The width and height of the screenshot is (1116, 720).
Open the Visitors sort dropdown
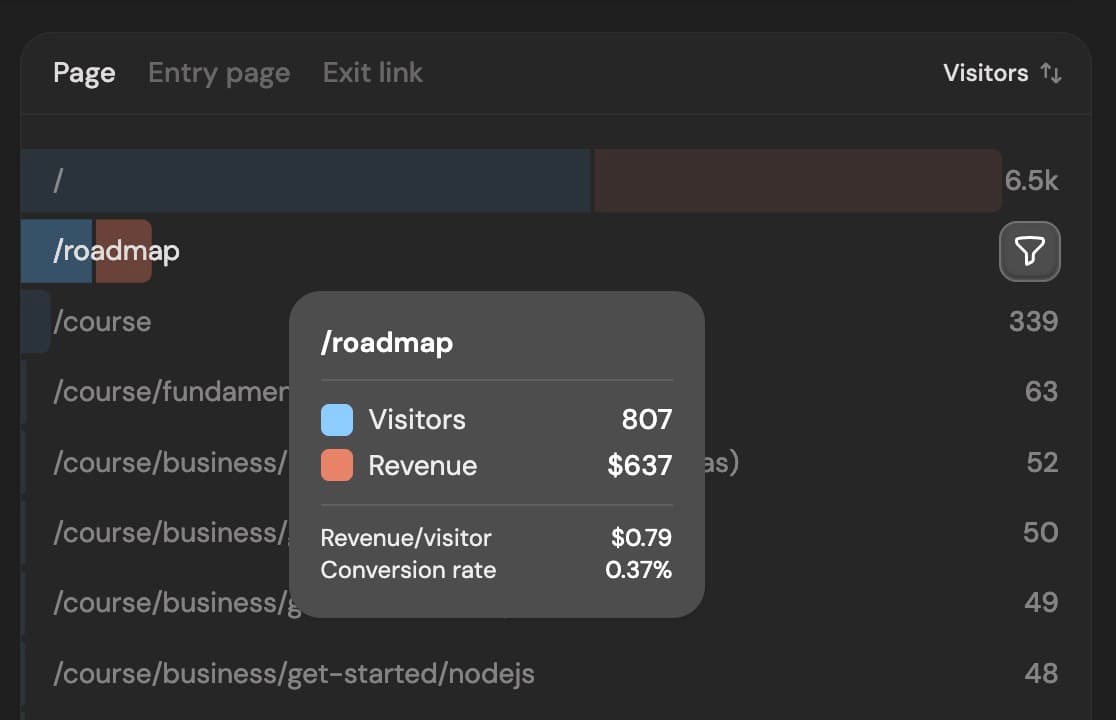tap(1002, 73)
